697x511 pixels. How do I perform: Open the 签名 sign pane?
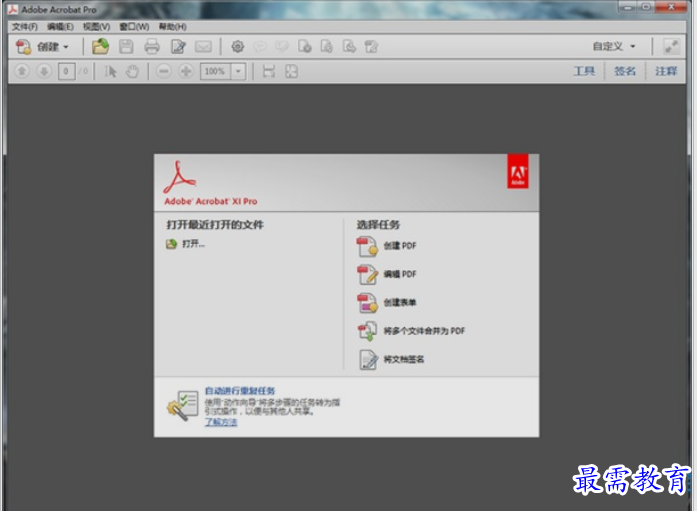point(625,71)
